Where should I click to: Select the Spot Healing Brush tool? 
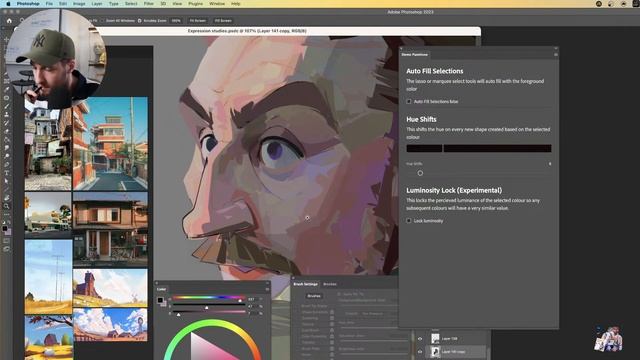(7, 98)
